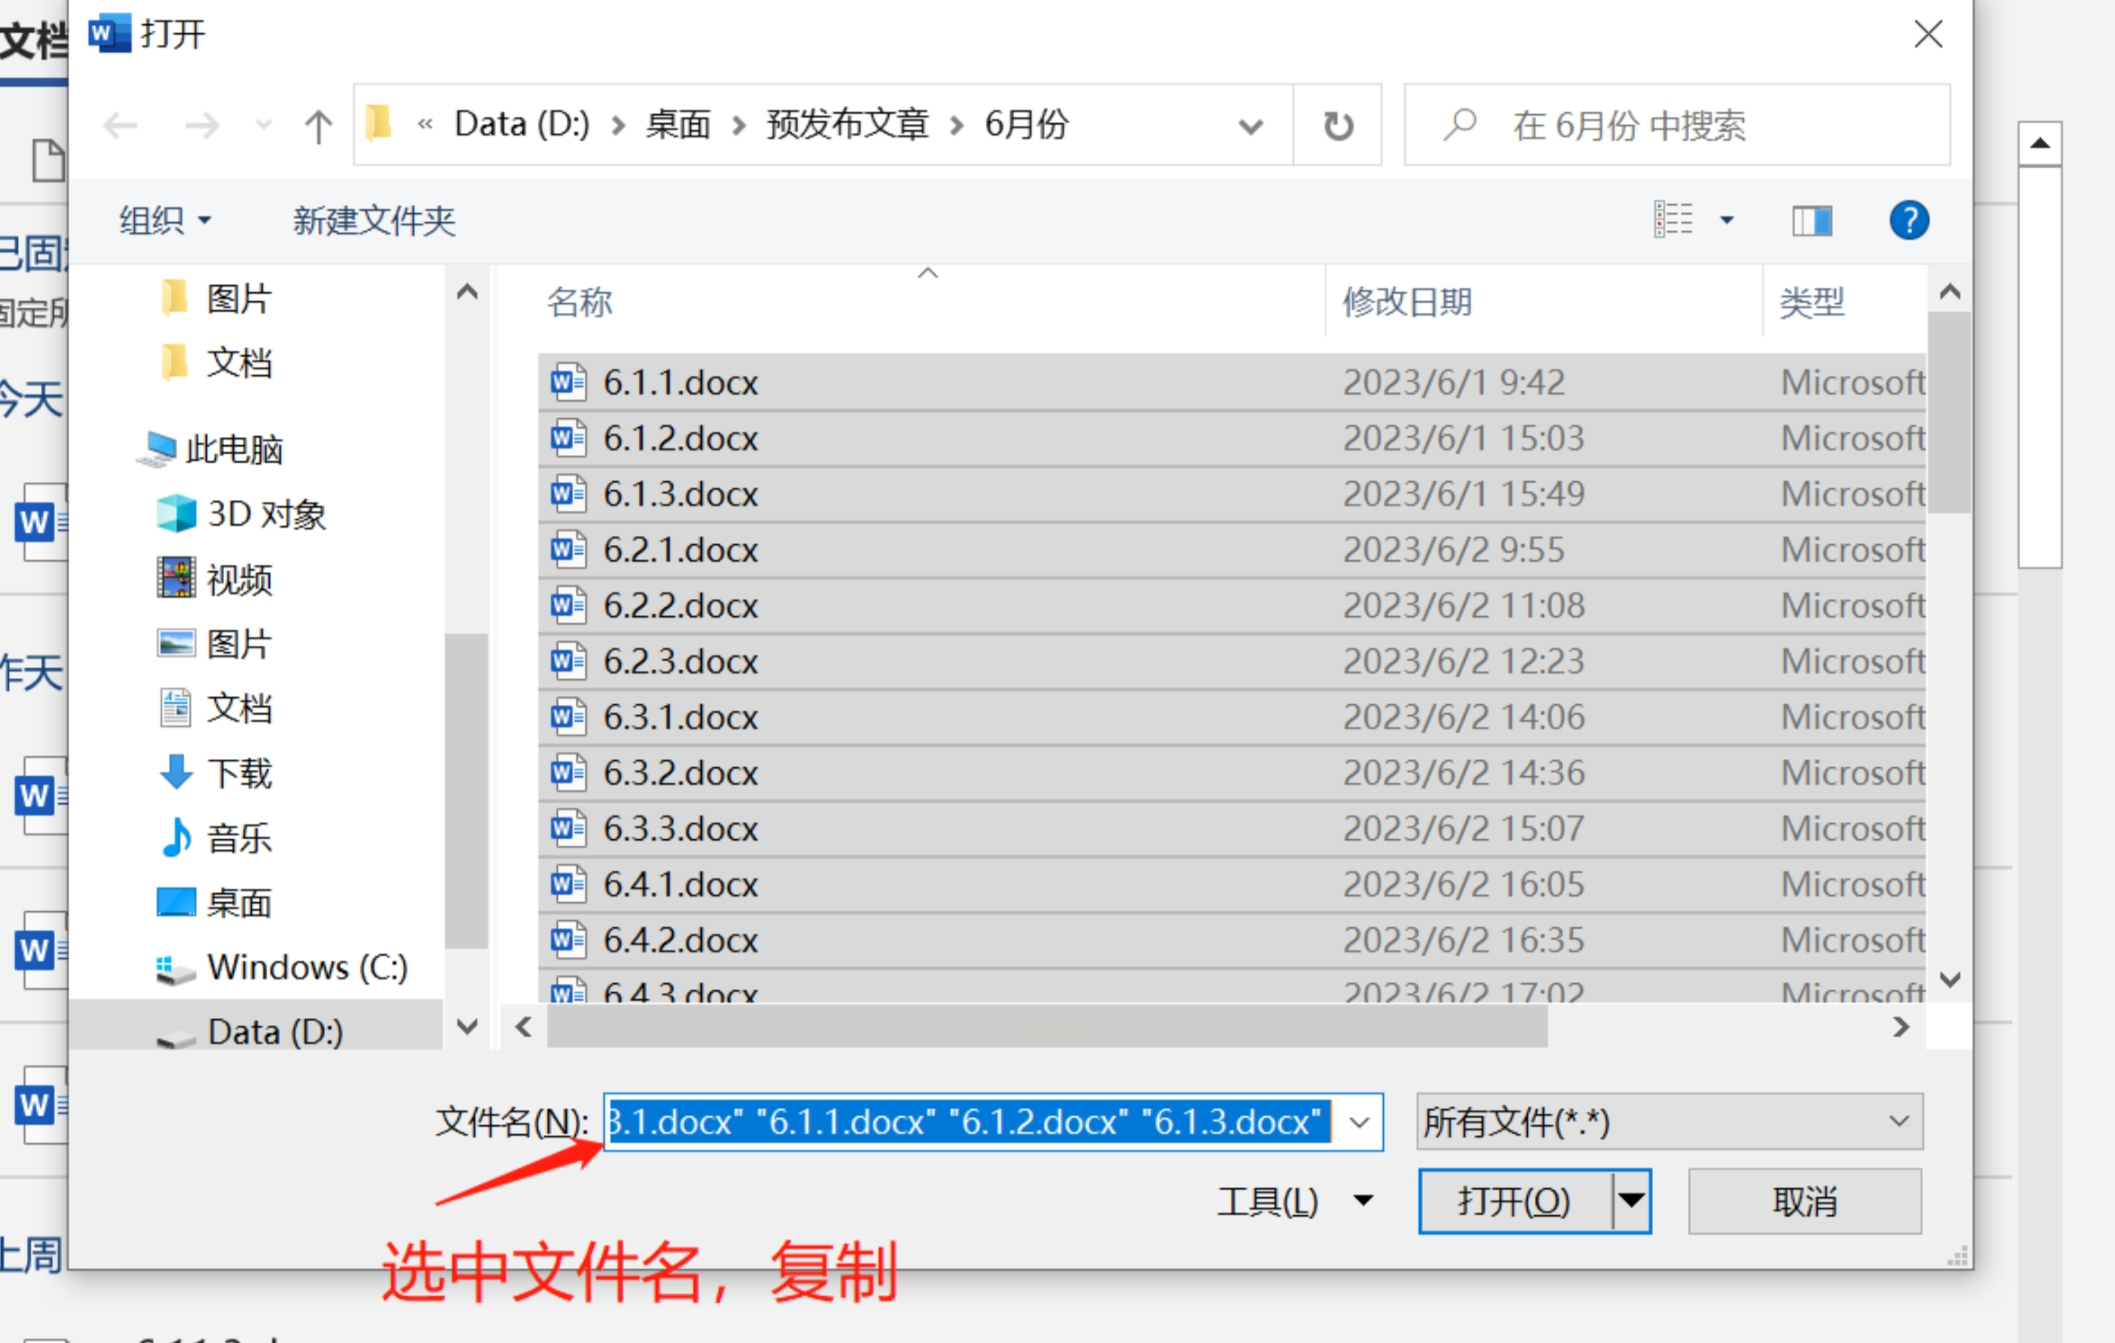Screen dimensions: 2115x1343
Task: Select file 6.2.2.docx
Action: (1232, 606)
